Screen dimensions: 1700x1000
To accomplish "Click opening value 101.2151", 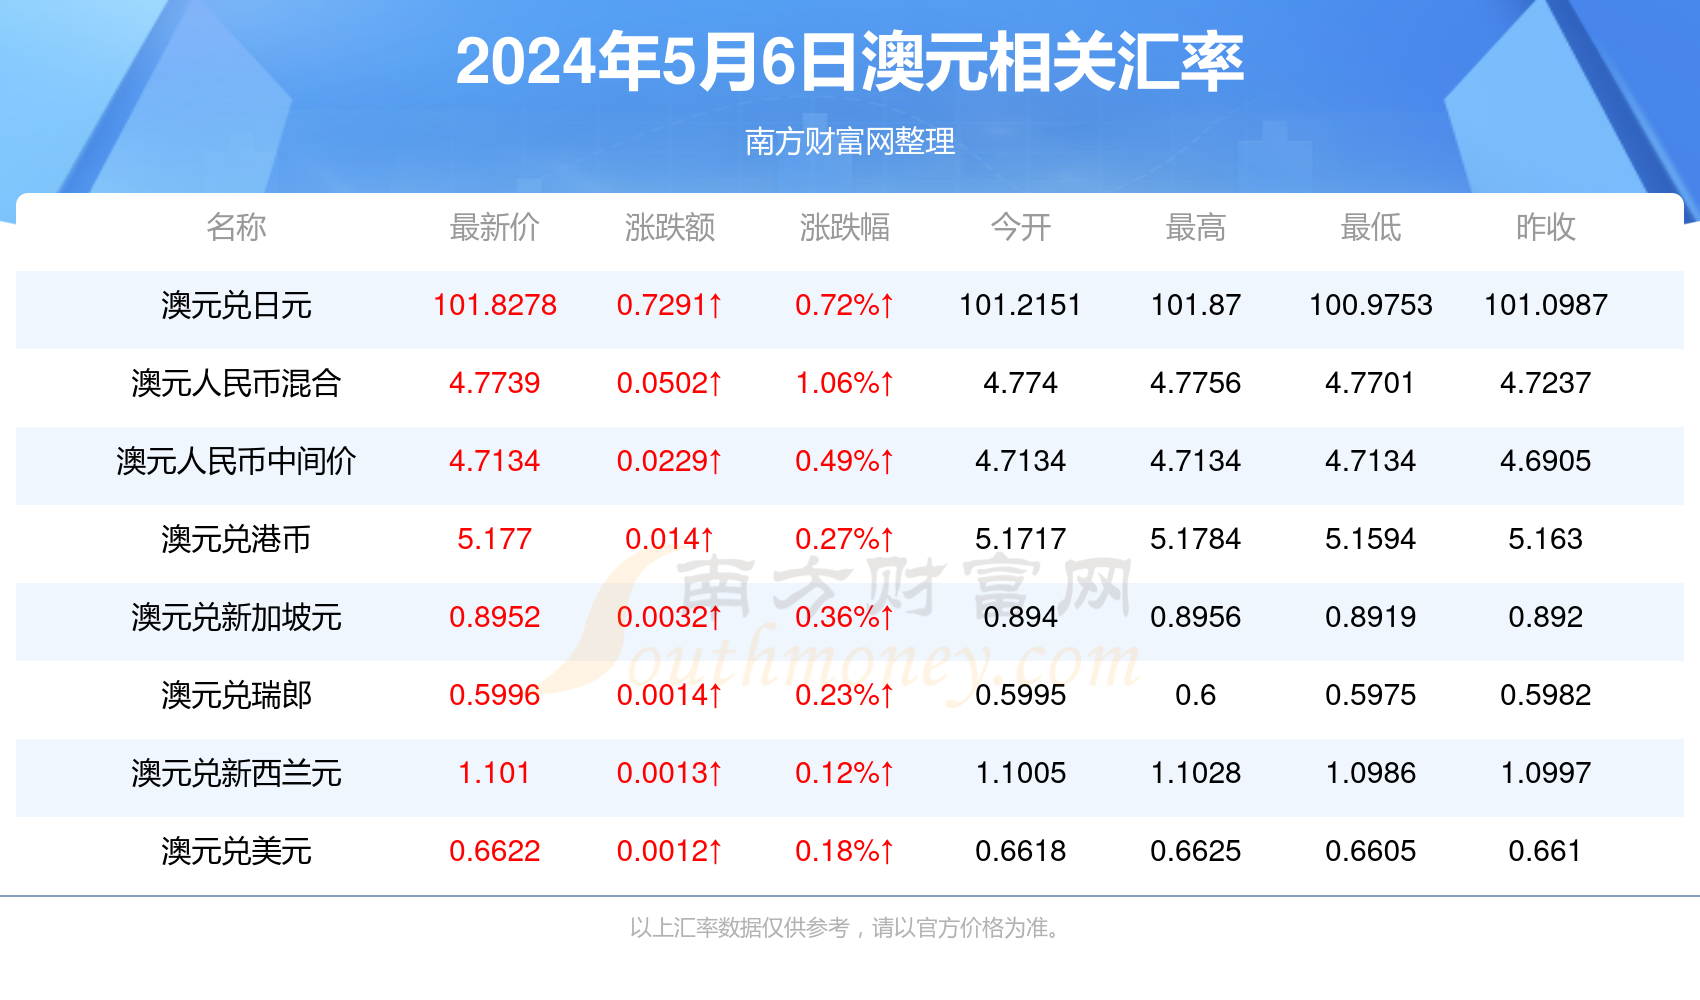I will click(1020, 305).
